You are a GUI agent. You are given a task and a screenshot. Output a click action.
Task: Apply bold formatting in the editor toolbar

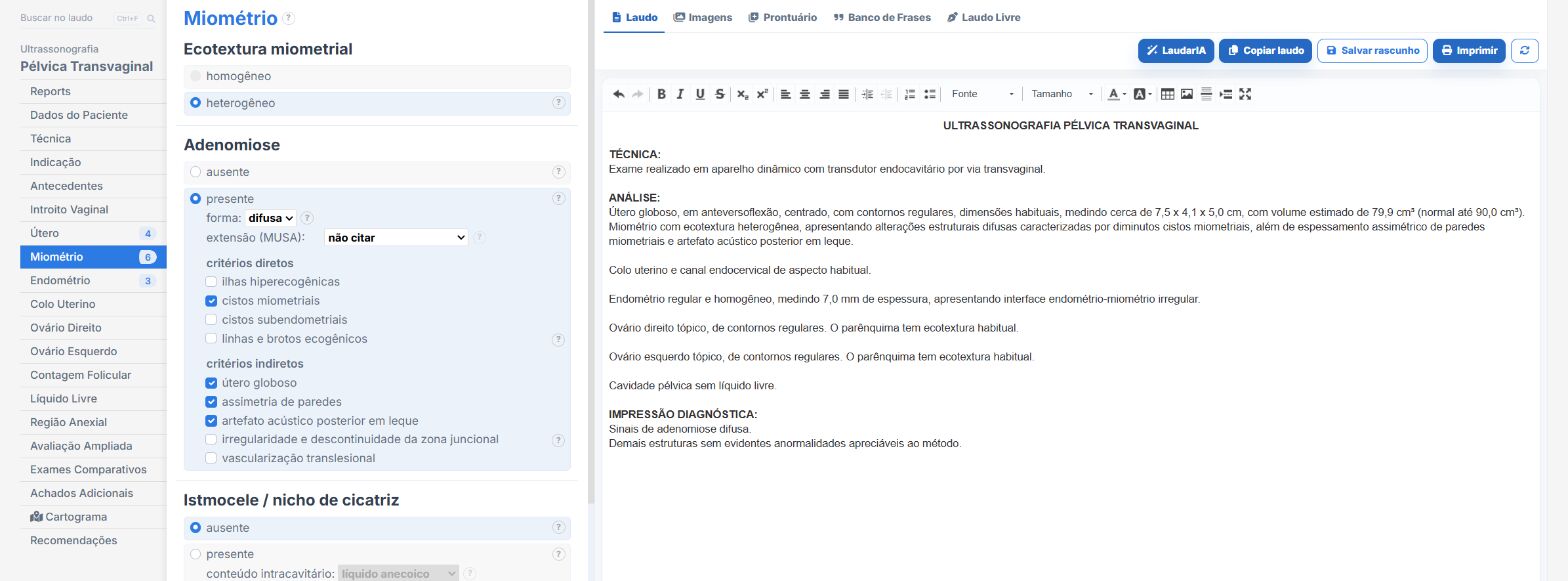(661, 94)
